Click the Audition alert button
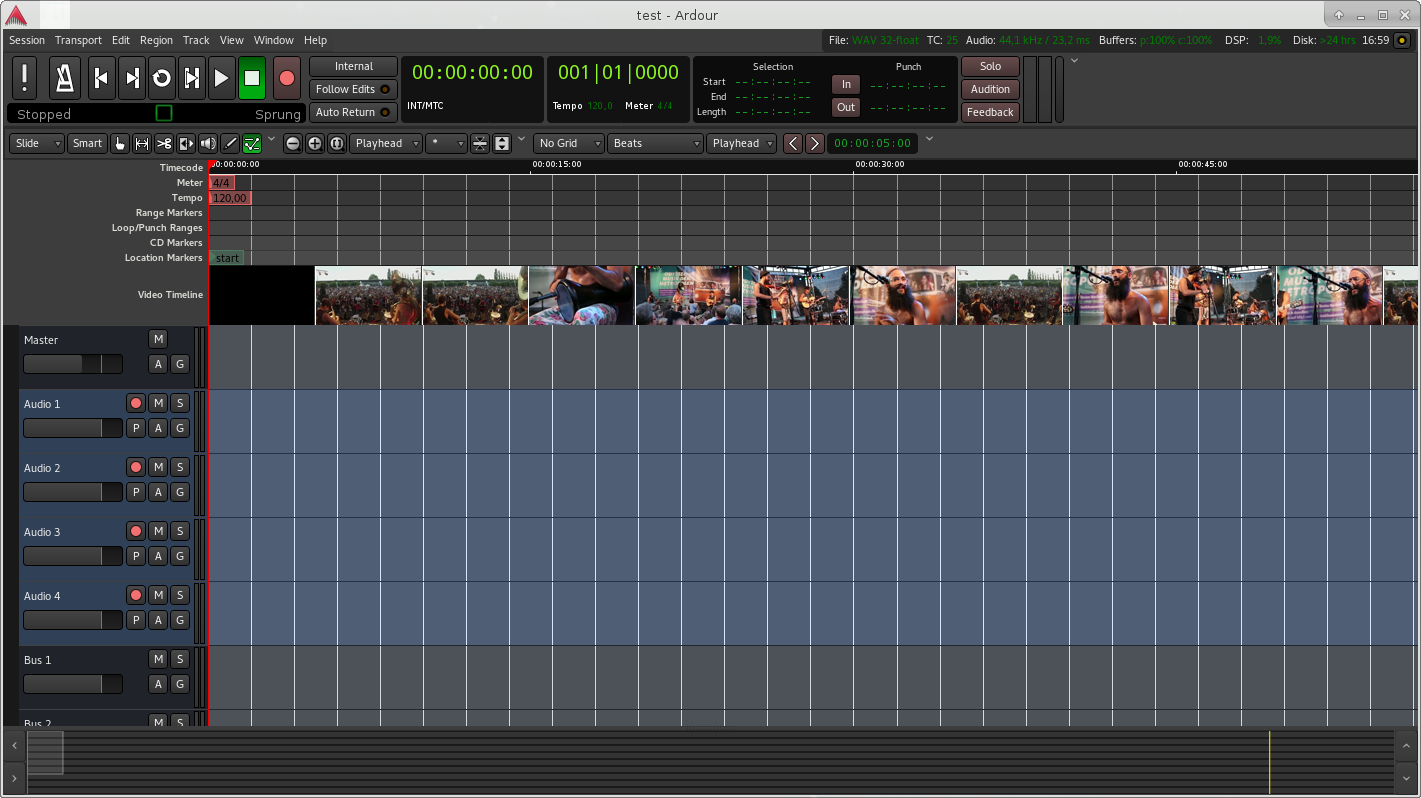Image resolution: width=1421 pixels, height=798 pixels. pyautogui.click(x=990, y=89)
